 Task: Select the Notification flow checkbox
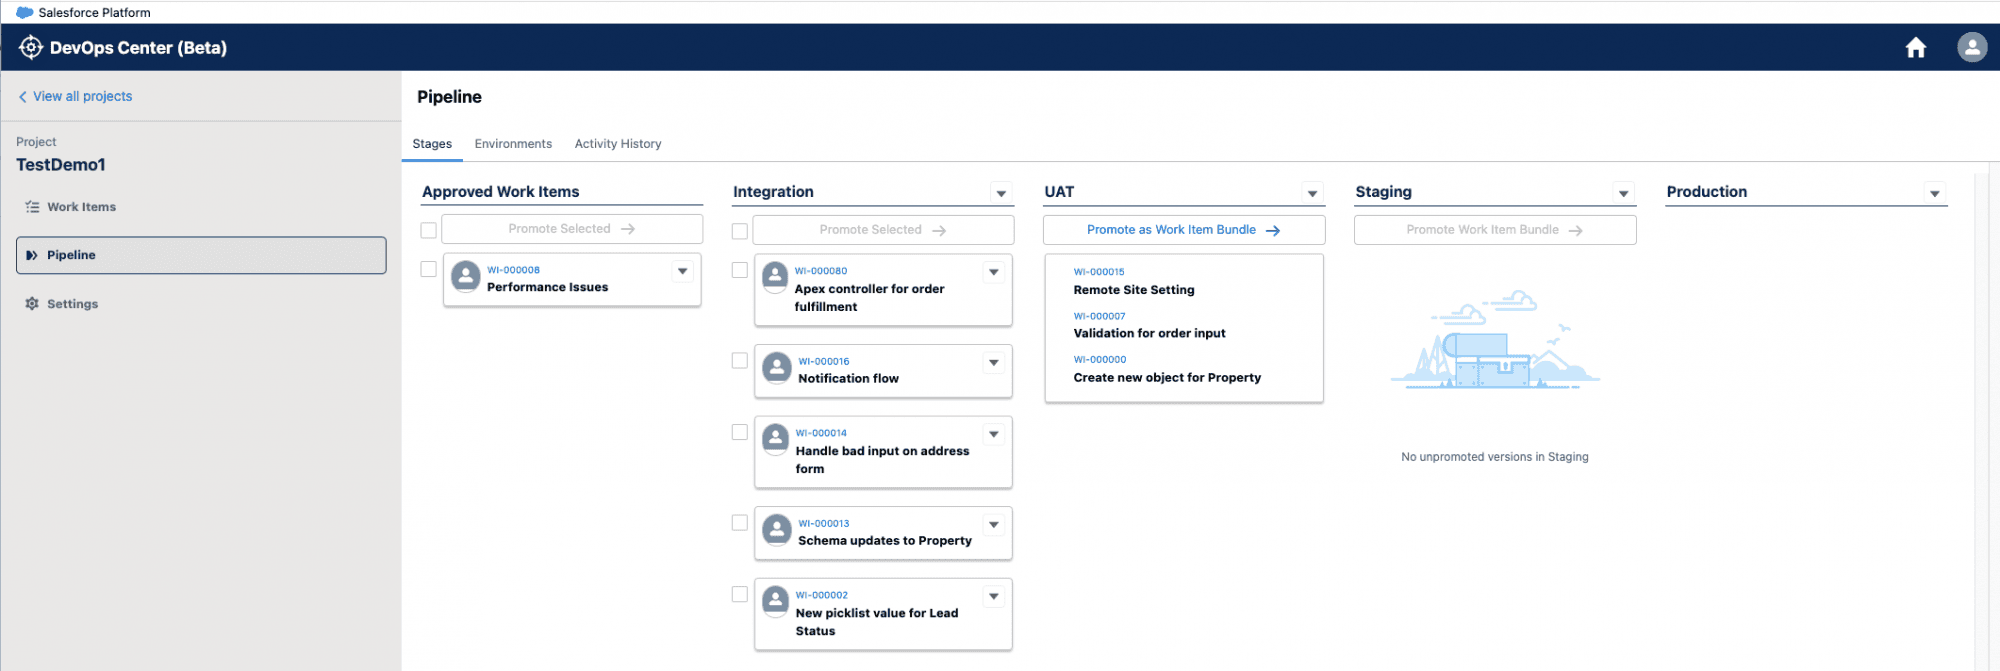click(x=740, y=360)
